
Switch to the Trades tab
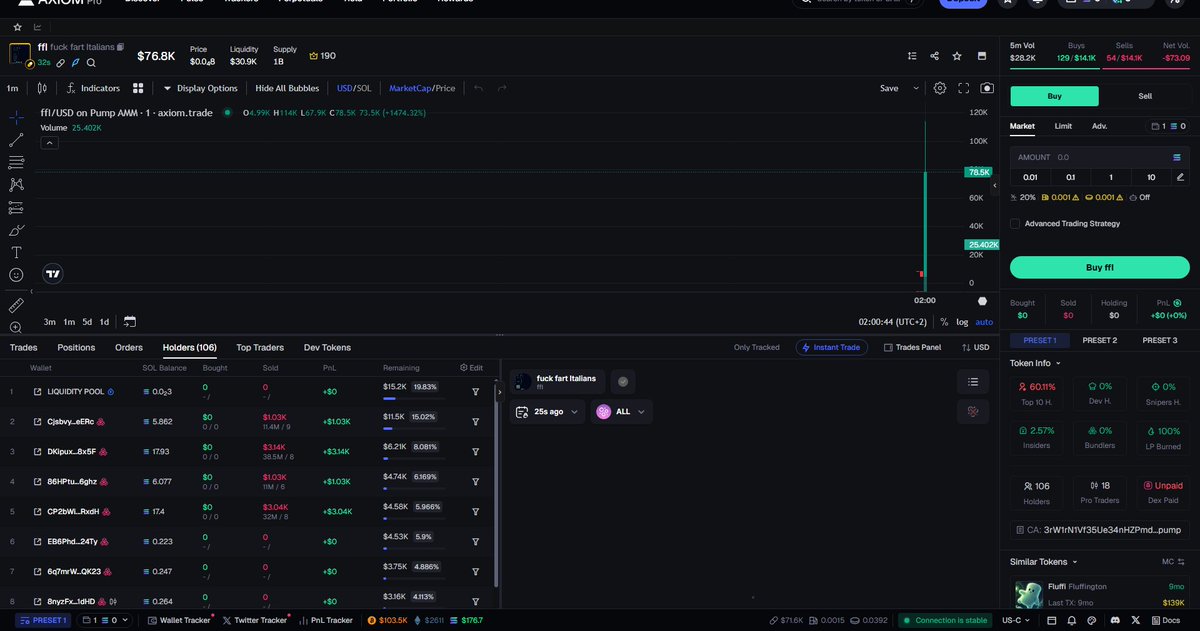(23, 347)
